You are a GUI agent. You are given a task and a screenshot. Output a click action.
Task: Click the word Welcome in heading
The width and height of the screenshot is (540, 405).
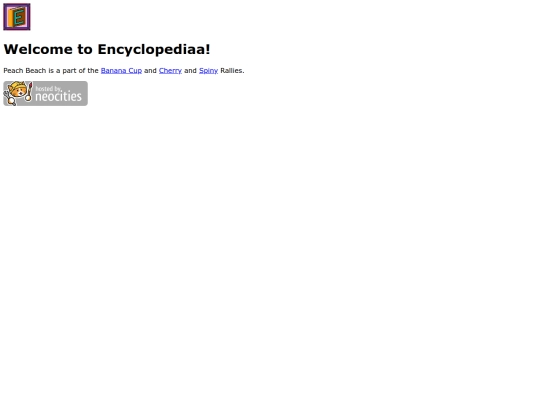coord(38,49)
